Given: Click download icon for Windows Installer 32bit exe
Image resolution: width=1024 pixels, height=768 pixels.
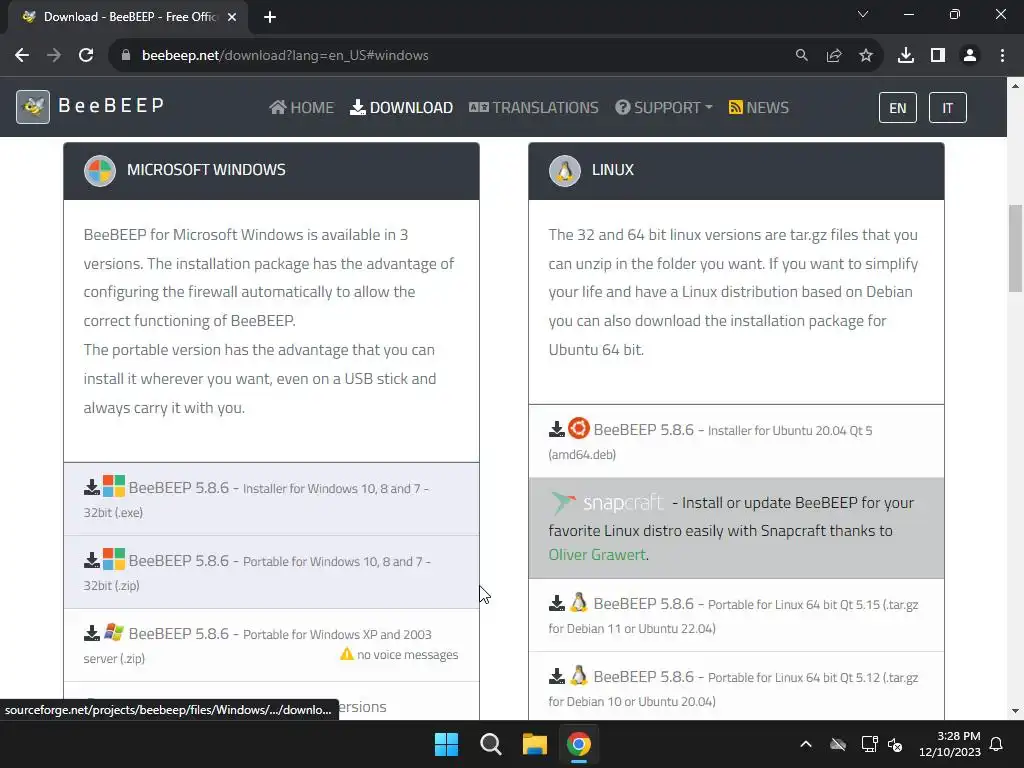Looking at the screenshot, I should pos(91,487).
